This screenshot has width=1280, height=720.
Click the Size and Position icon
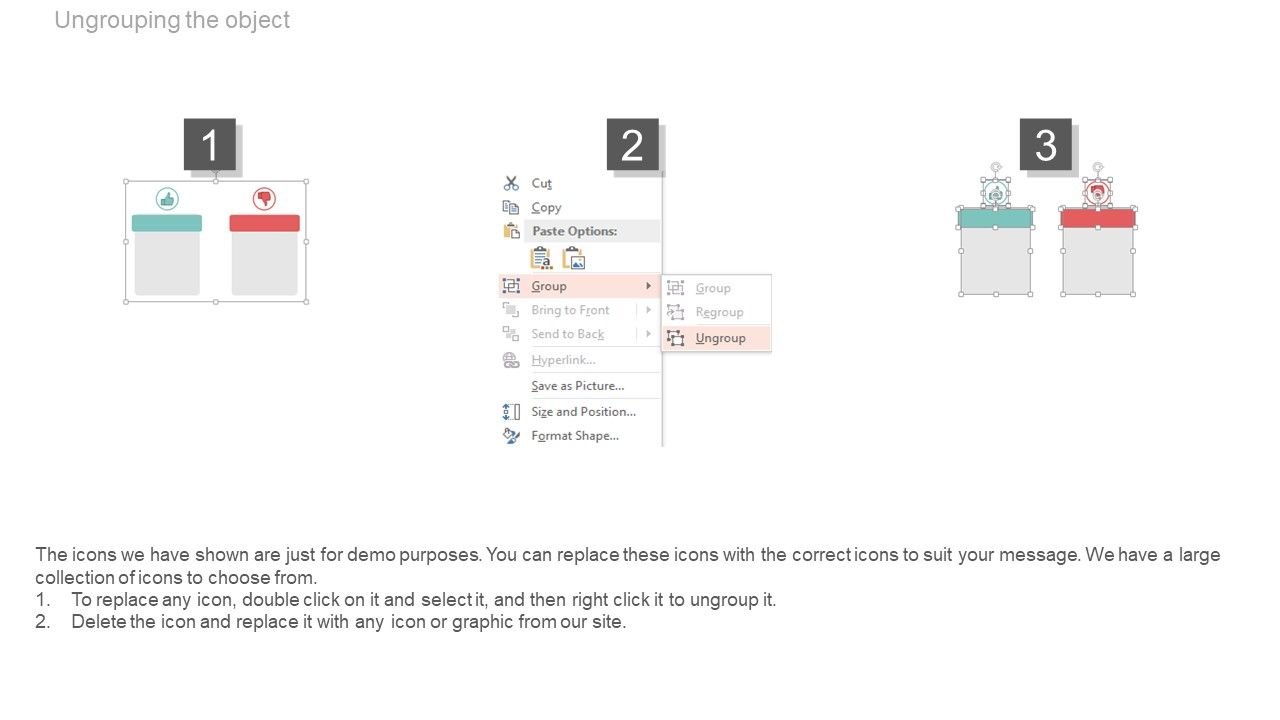(x=511, y=411)
